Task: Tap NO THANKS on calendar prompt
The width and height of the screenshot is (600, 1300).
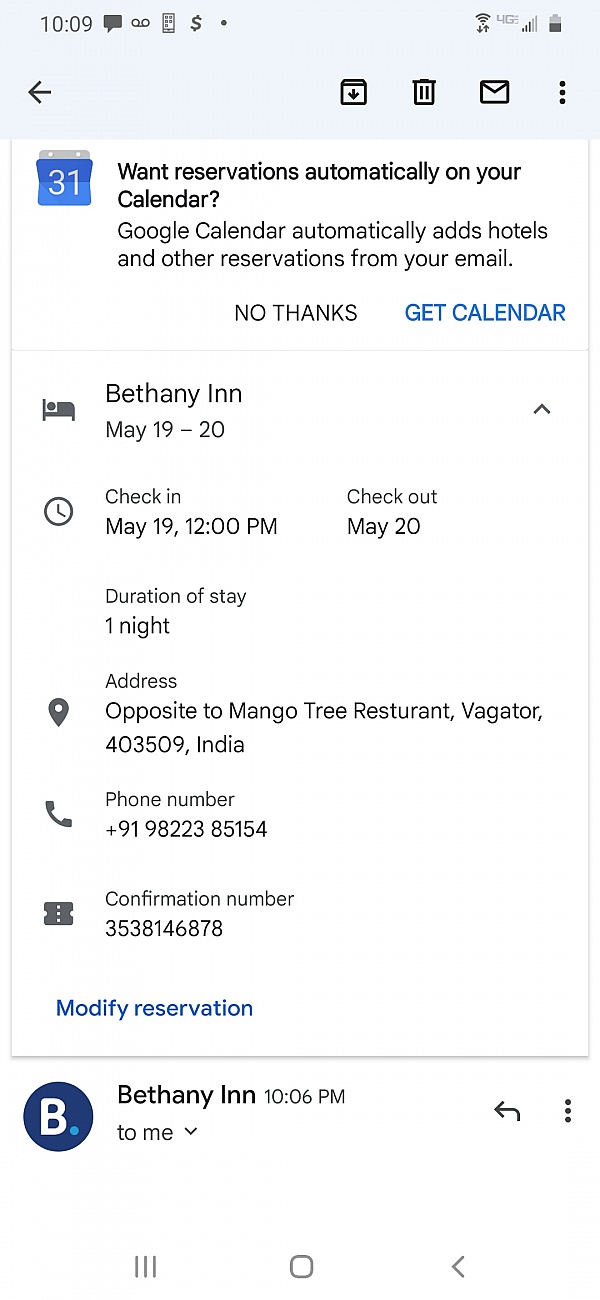Action: [295, 313]
